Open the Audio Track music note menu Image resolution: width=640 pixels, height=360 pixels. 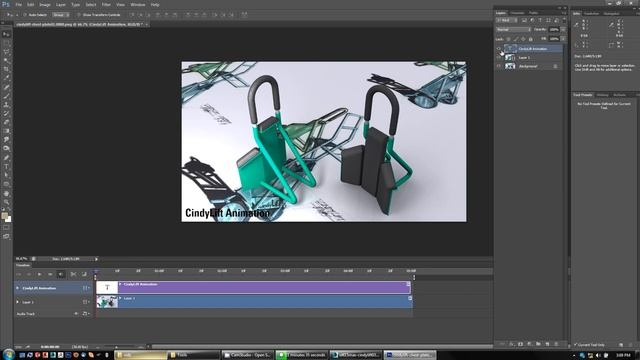(x=85, y=313)
